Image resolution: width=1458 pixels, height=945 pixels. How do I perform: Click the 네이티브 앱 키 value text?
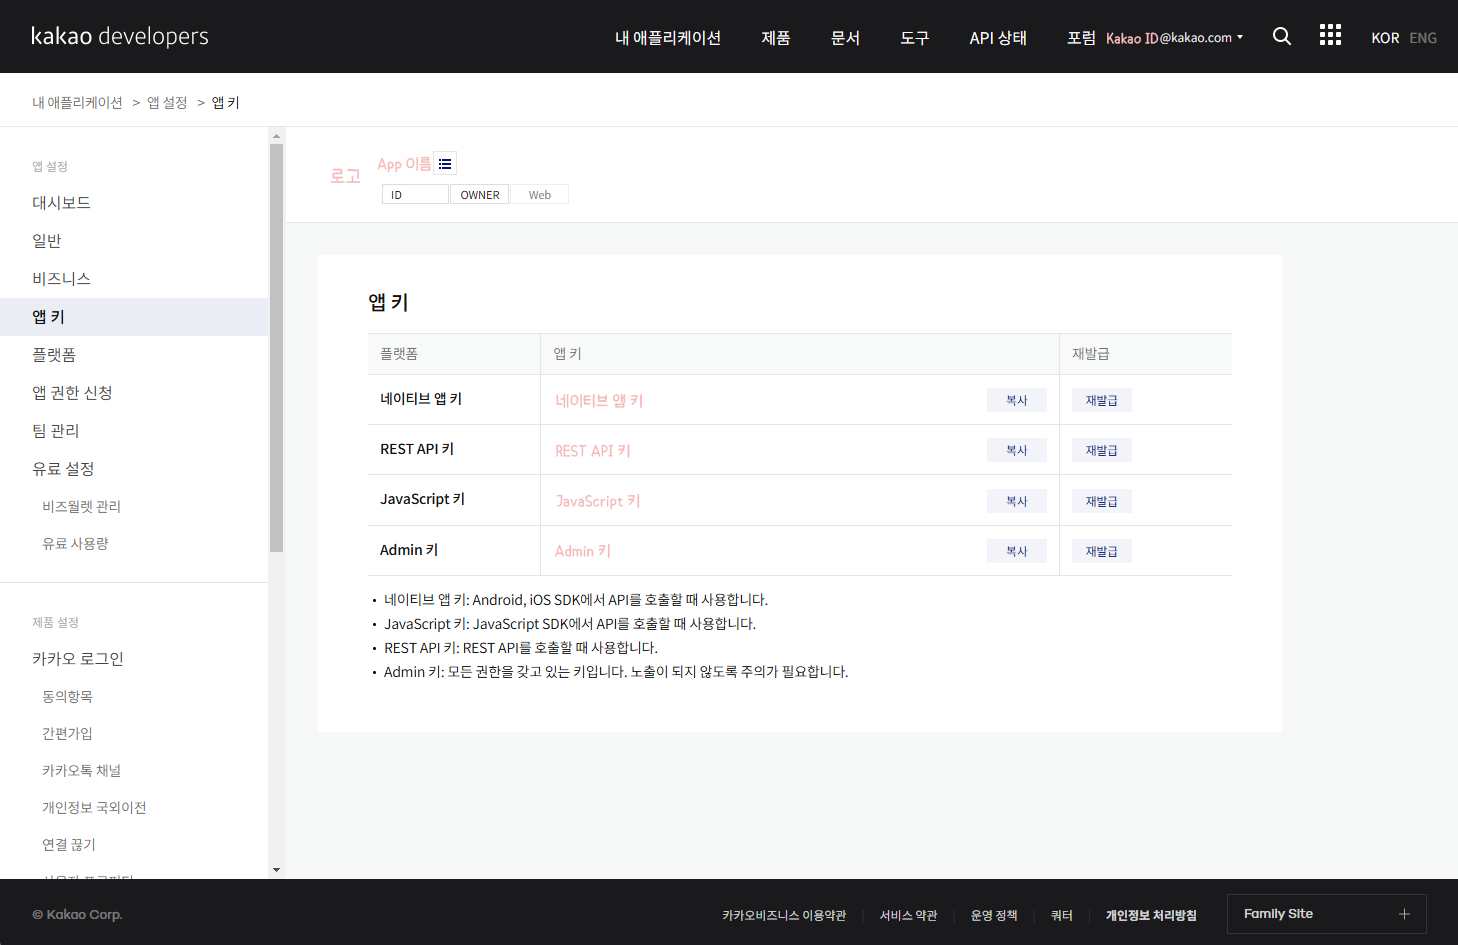(599, 401)
